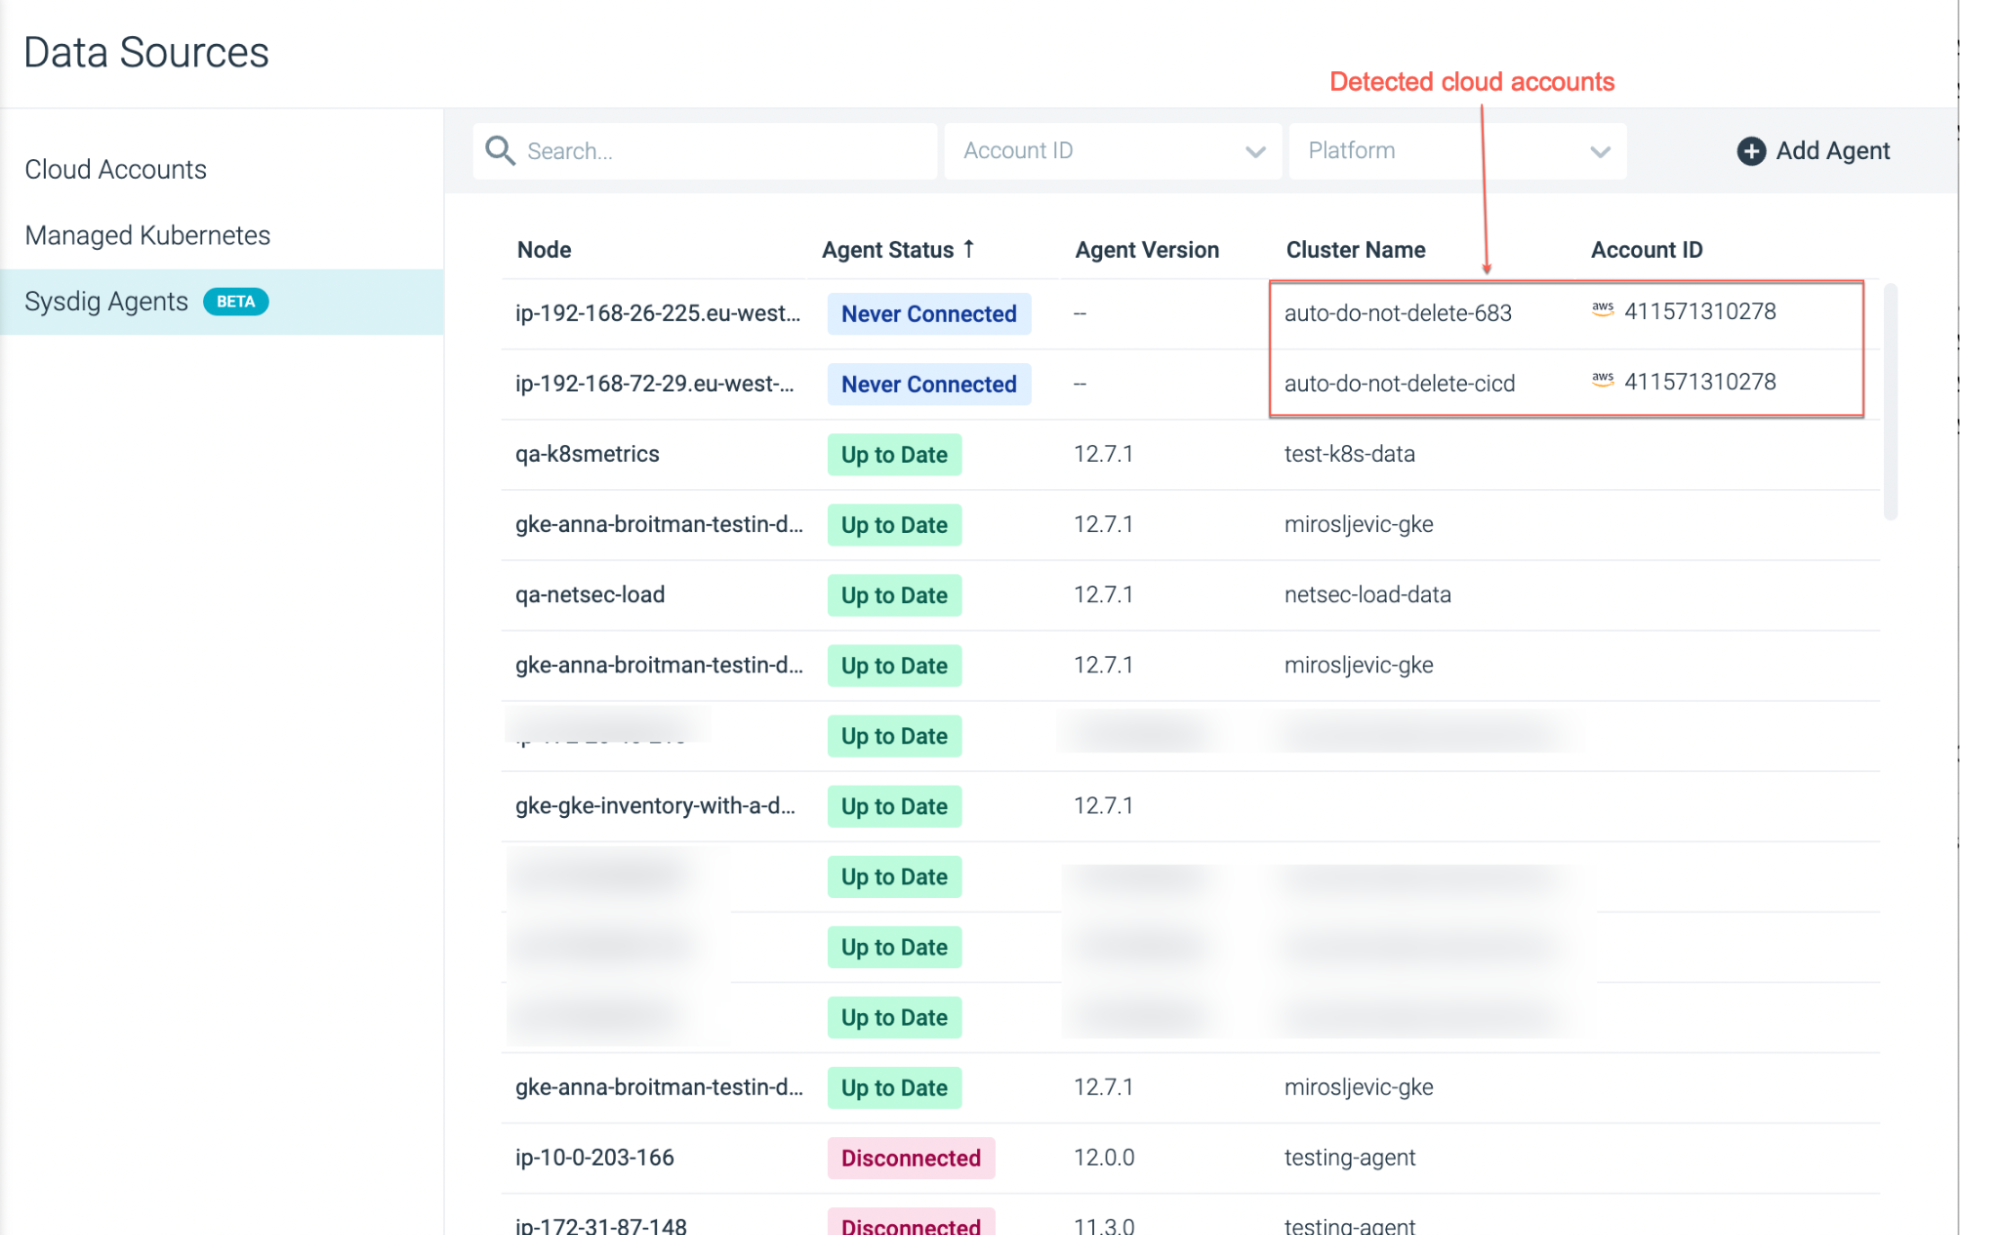Click Up to Date badge for qa-k8smetrics
Screen dimensions: 1999x1235
pyautogui.click(x=894, y=455)
